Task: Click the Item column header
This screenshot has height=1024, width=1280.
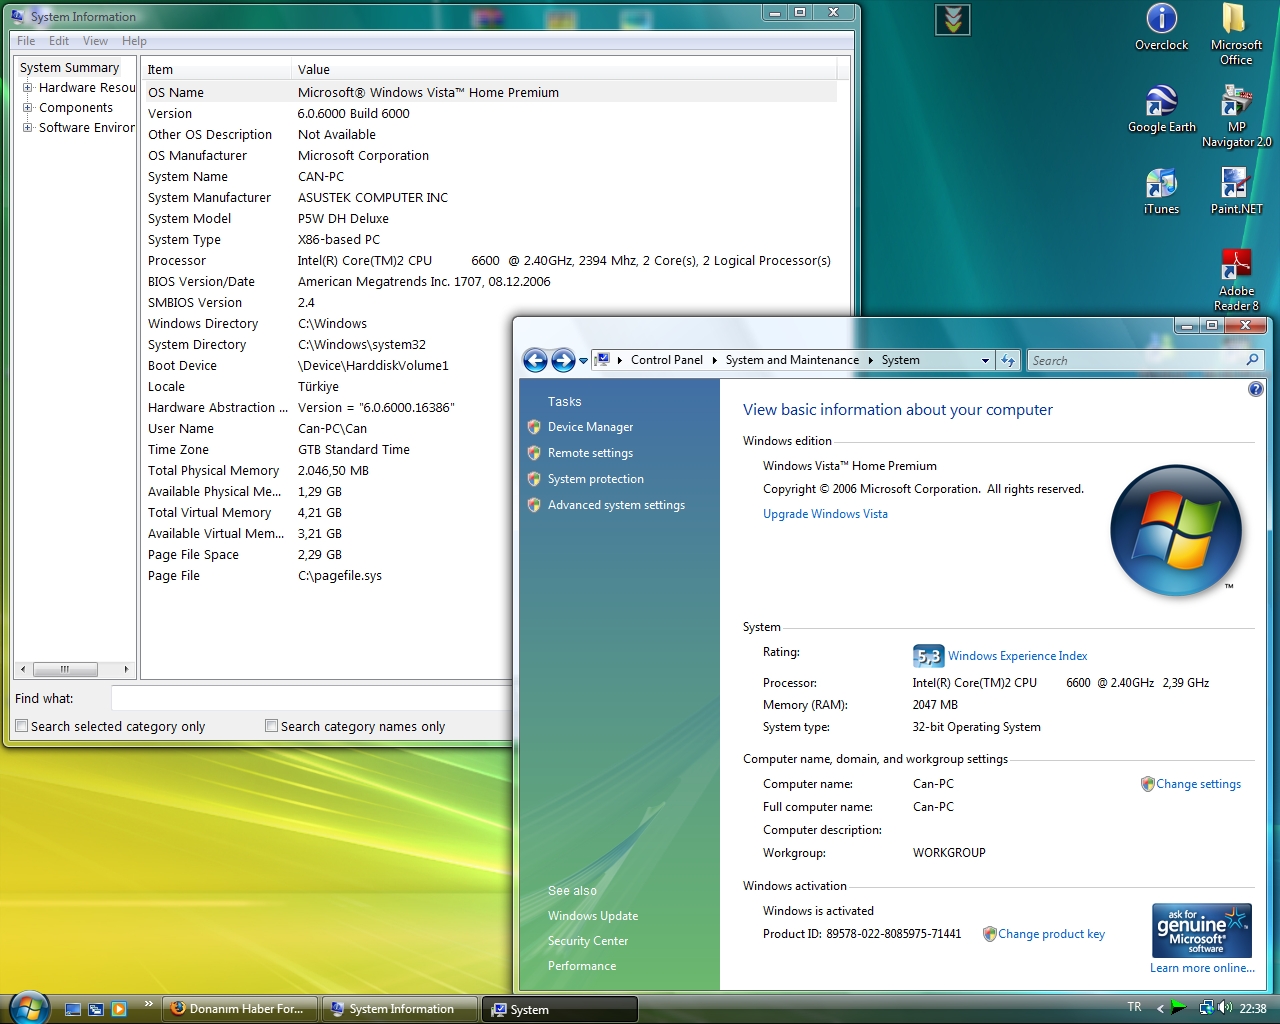Action: tap(215, 69)
